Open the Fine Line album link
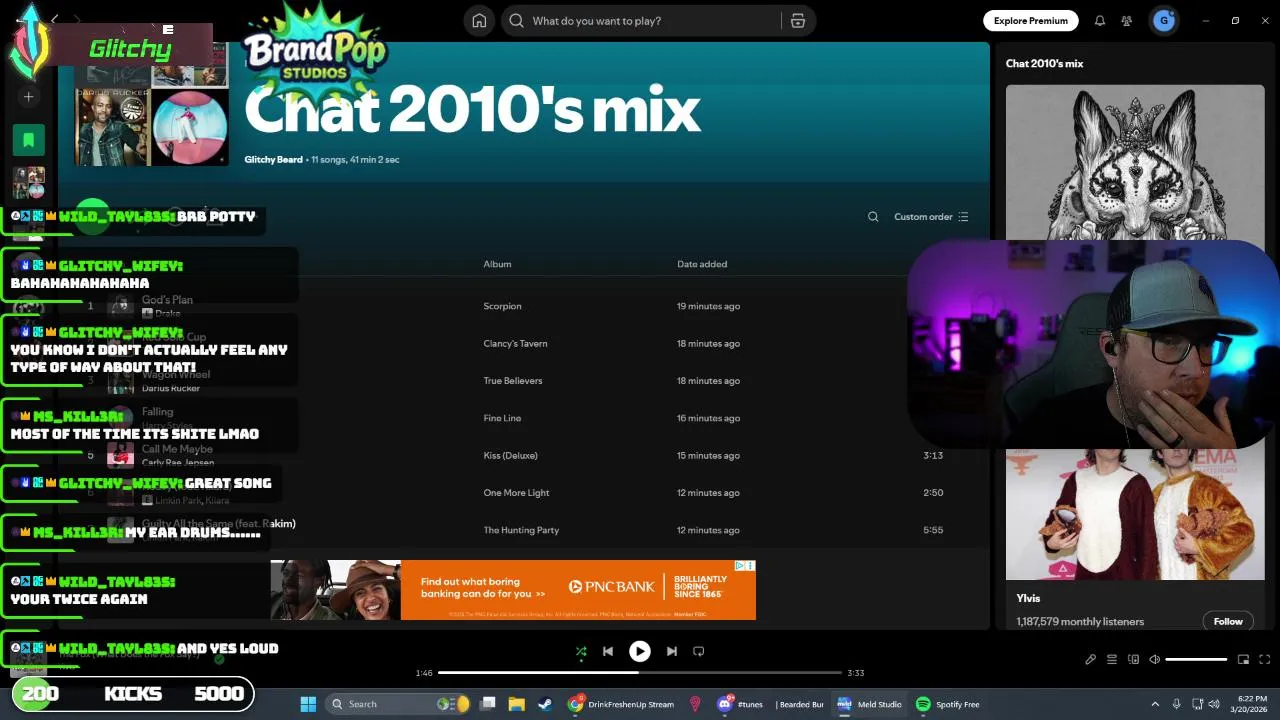Viewport: 1280px width, 720px height. click(x=502, y=418)
